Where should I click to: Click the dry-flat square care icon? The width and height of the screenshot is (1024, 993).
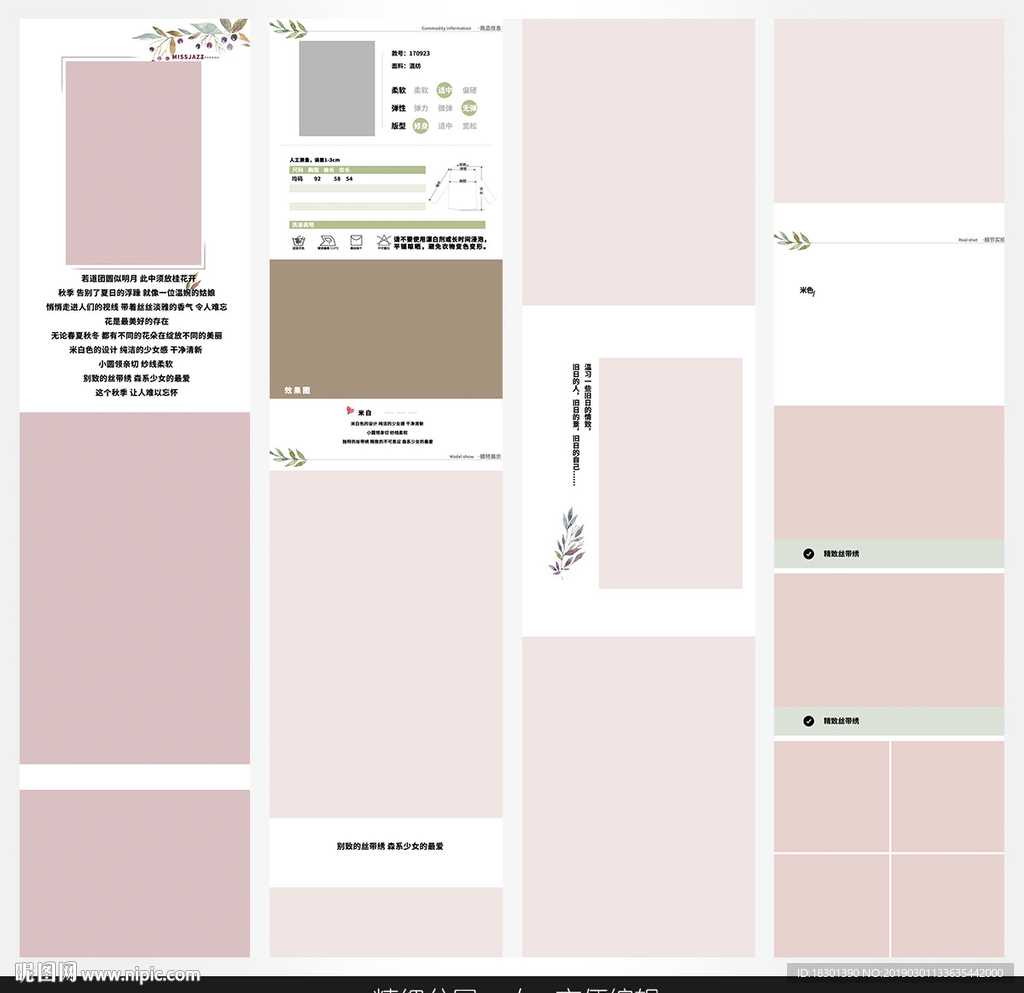(x=356, y=240)
